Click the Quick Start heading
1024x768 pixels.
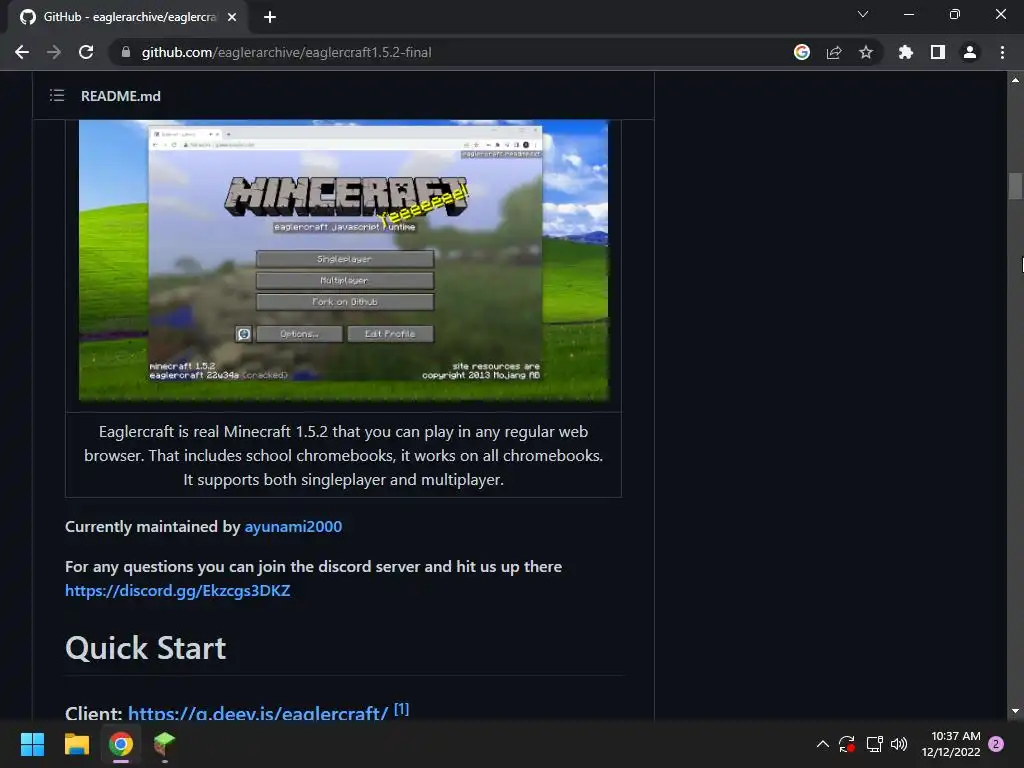point(146,648)
